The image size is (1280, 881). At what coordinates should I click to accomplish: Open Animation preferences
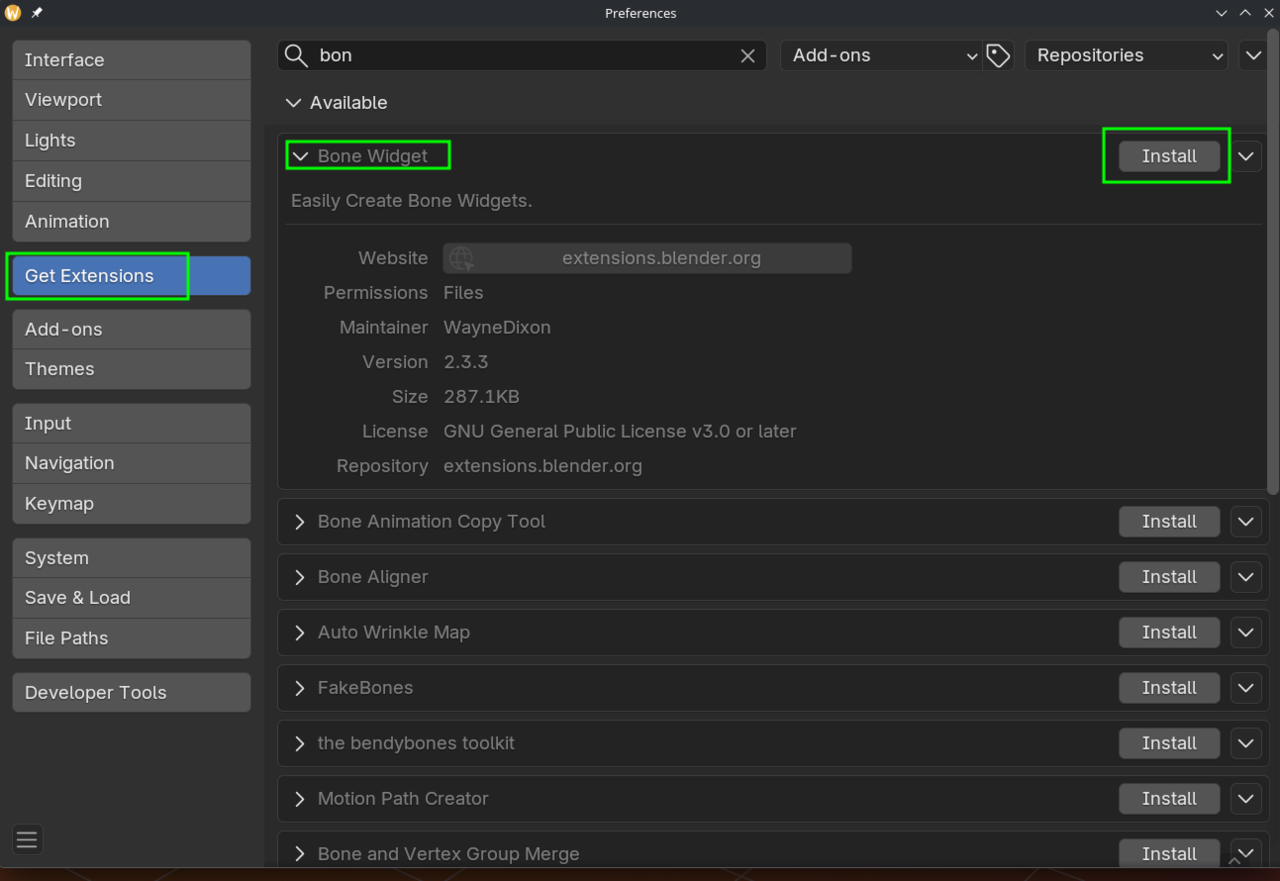(131, 222)
